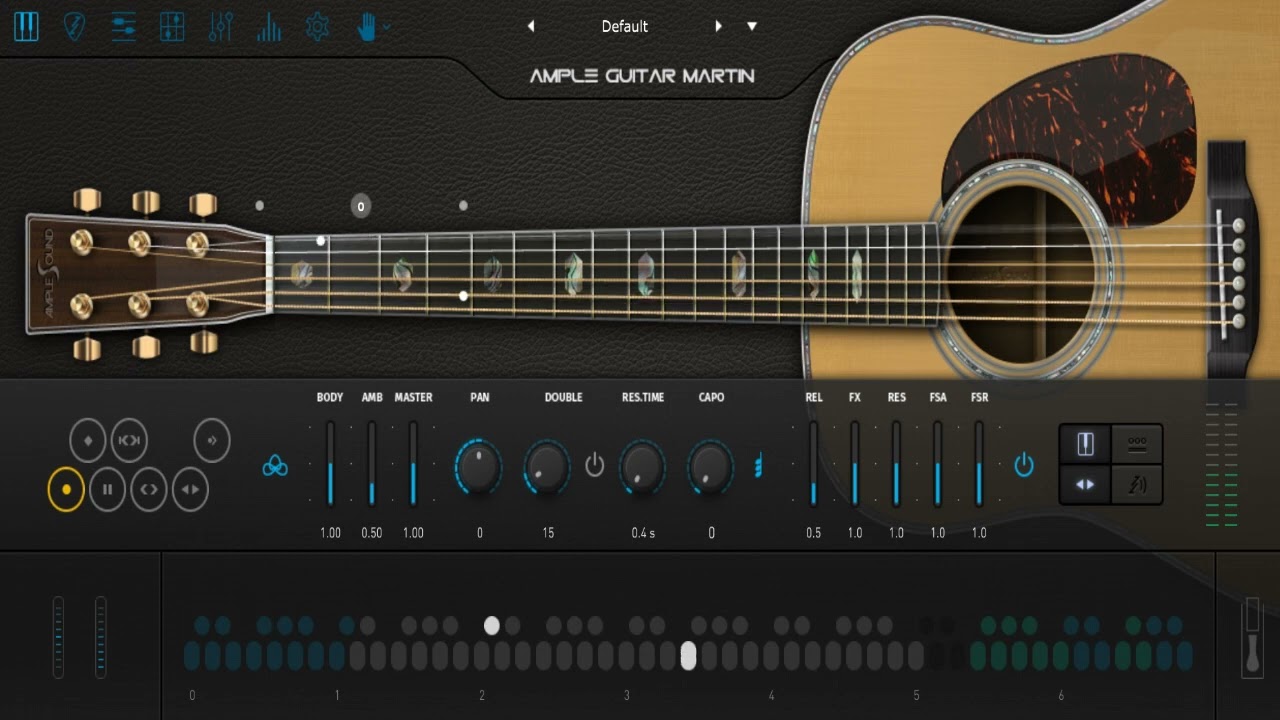Open the preset dropdown triangle

(x=752, y=26)
